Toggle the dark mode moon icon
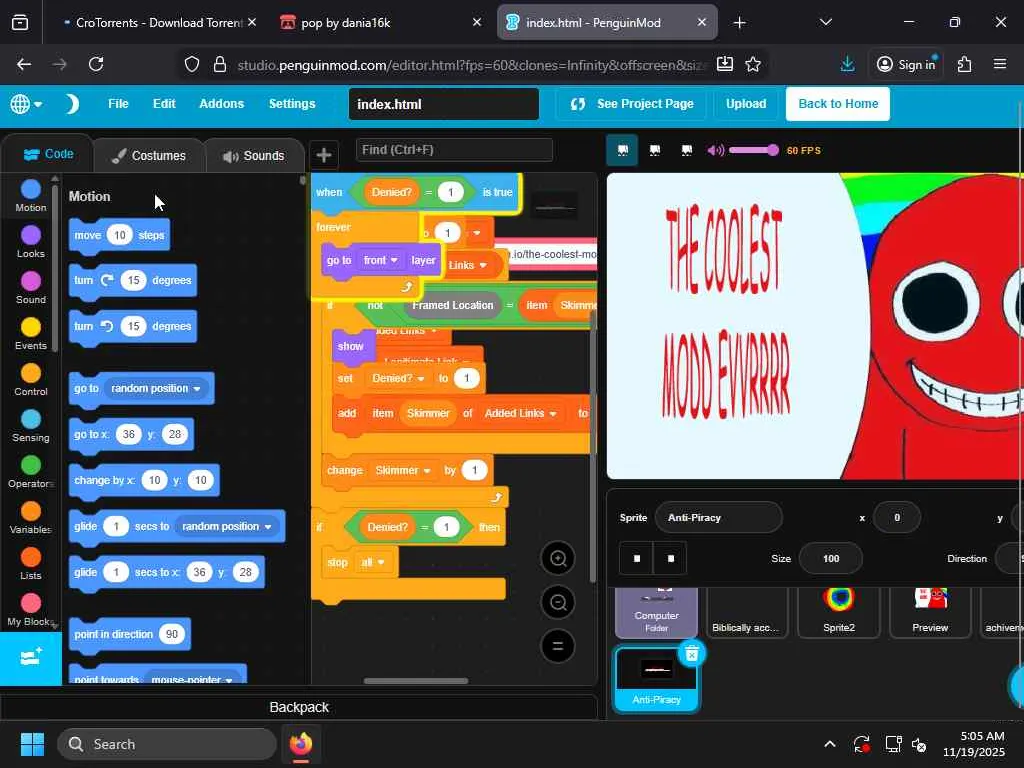The height and width of the screenshot is (768, 1024). [72, 104]
